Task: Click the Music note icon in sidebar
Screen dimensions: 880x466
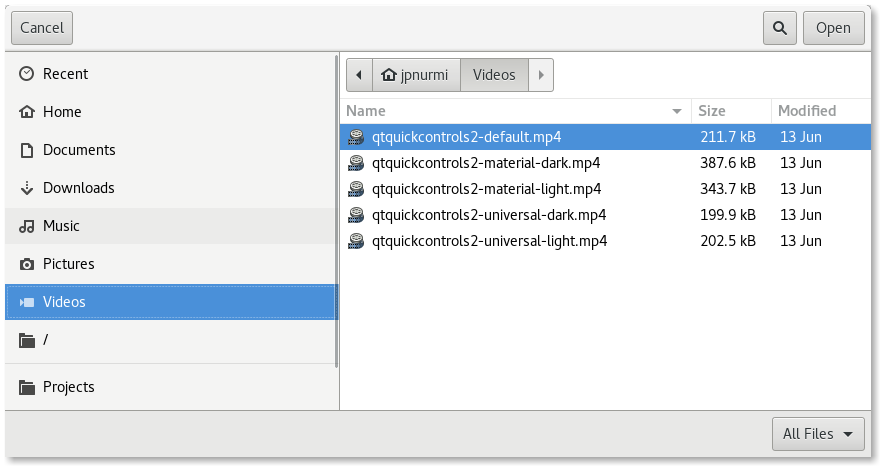Action: pyautogui.click(x=26, y=226)
